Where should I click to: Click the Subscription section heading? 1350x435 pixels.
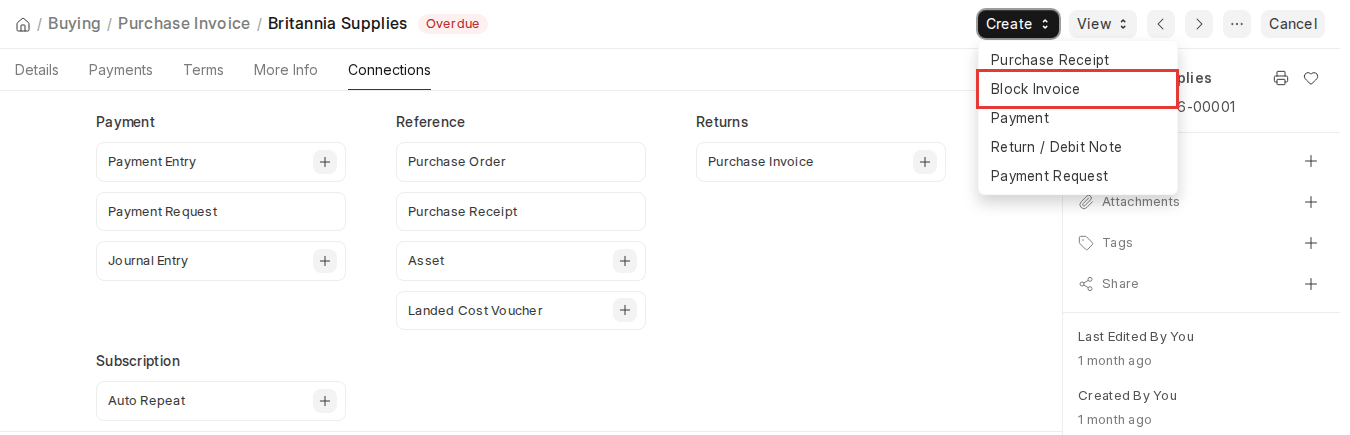click(x=138, y=361)
